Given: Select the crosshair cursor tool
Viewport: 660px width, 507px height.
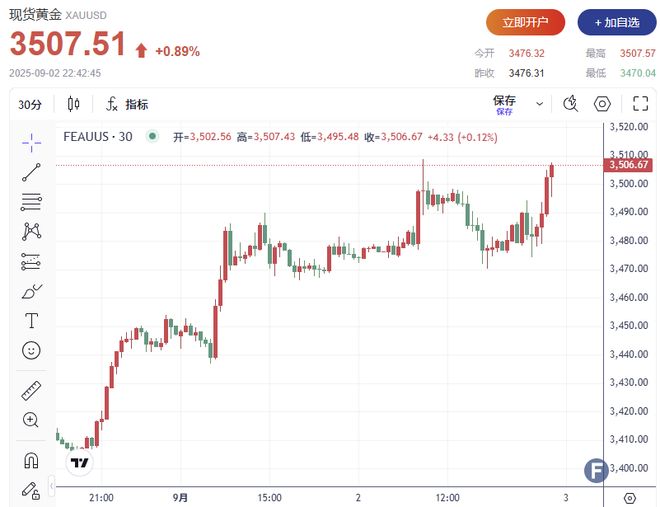Looking at the screenshot, I should point(31,141).
